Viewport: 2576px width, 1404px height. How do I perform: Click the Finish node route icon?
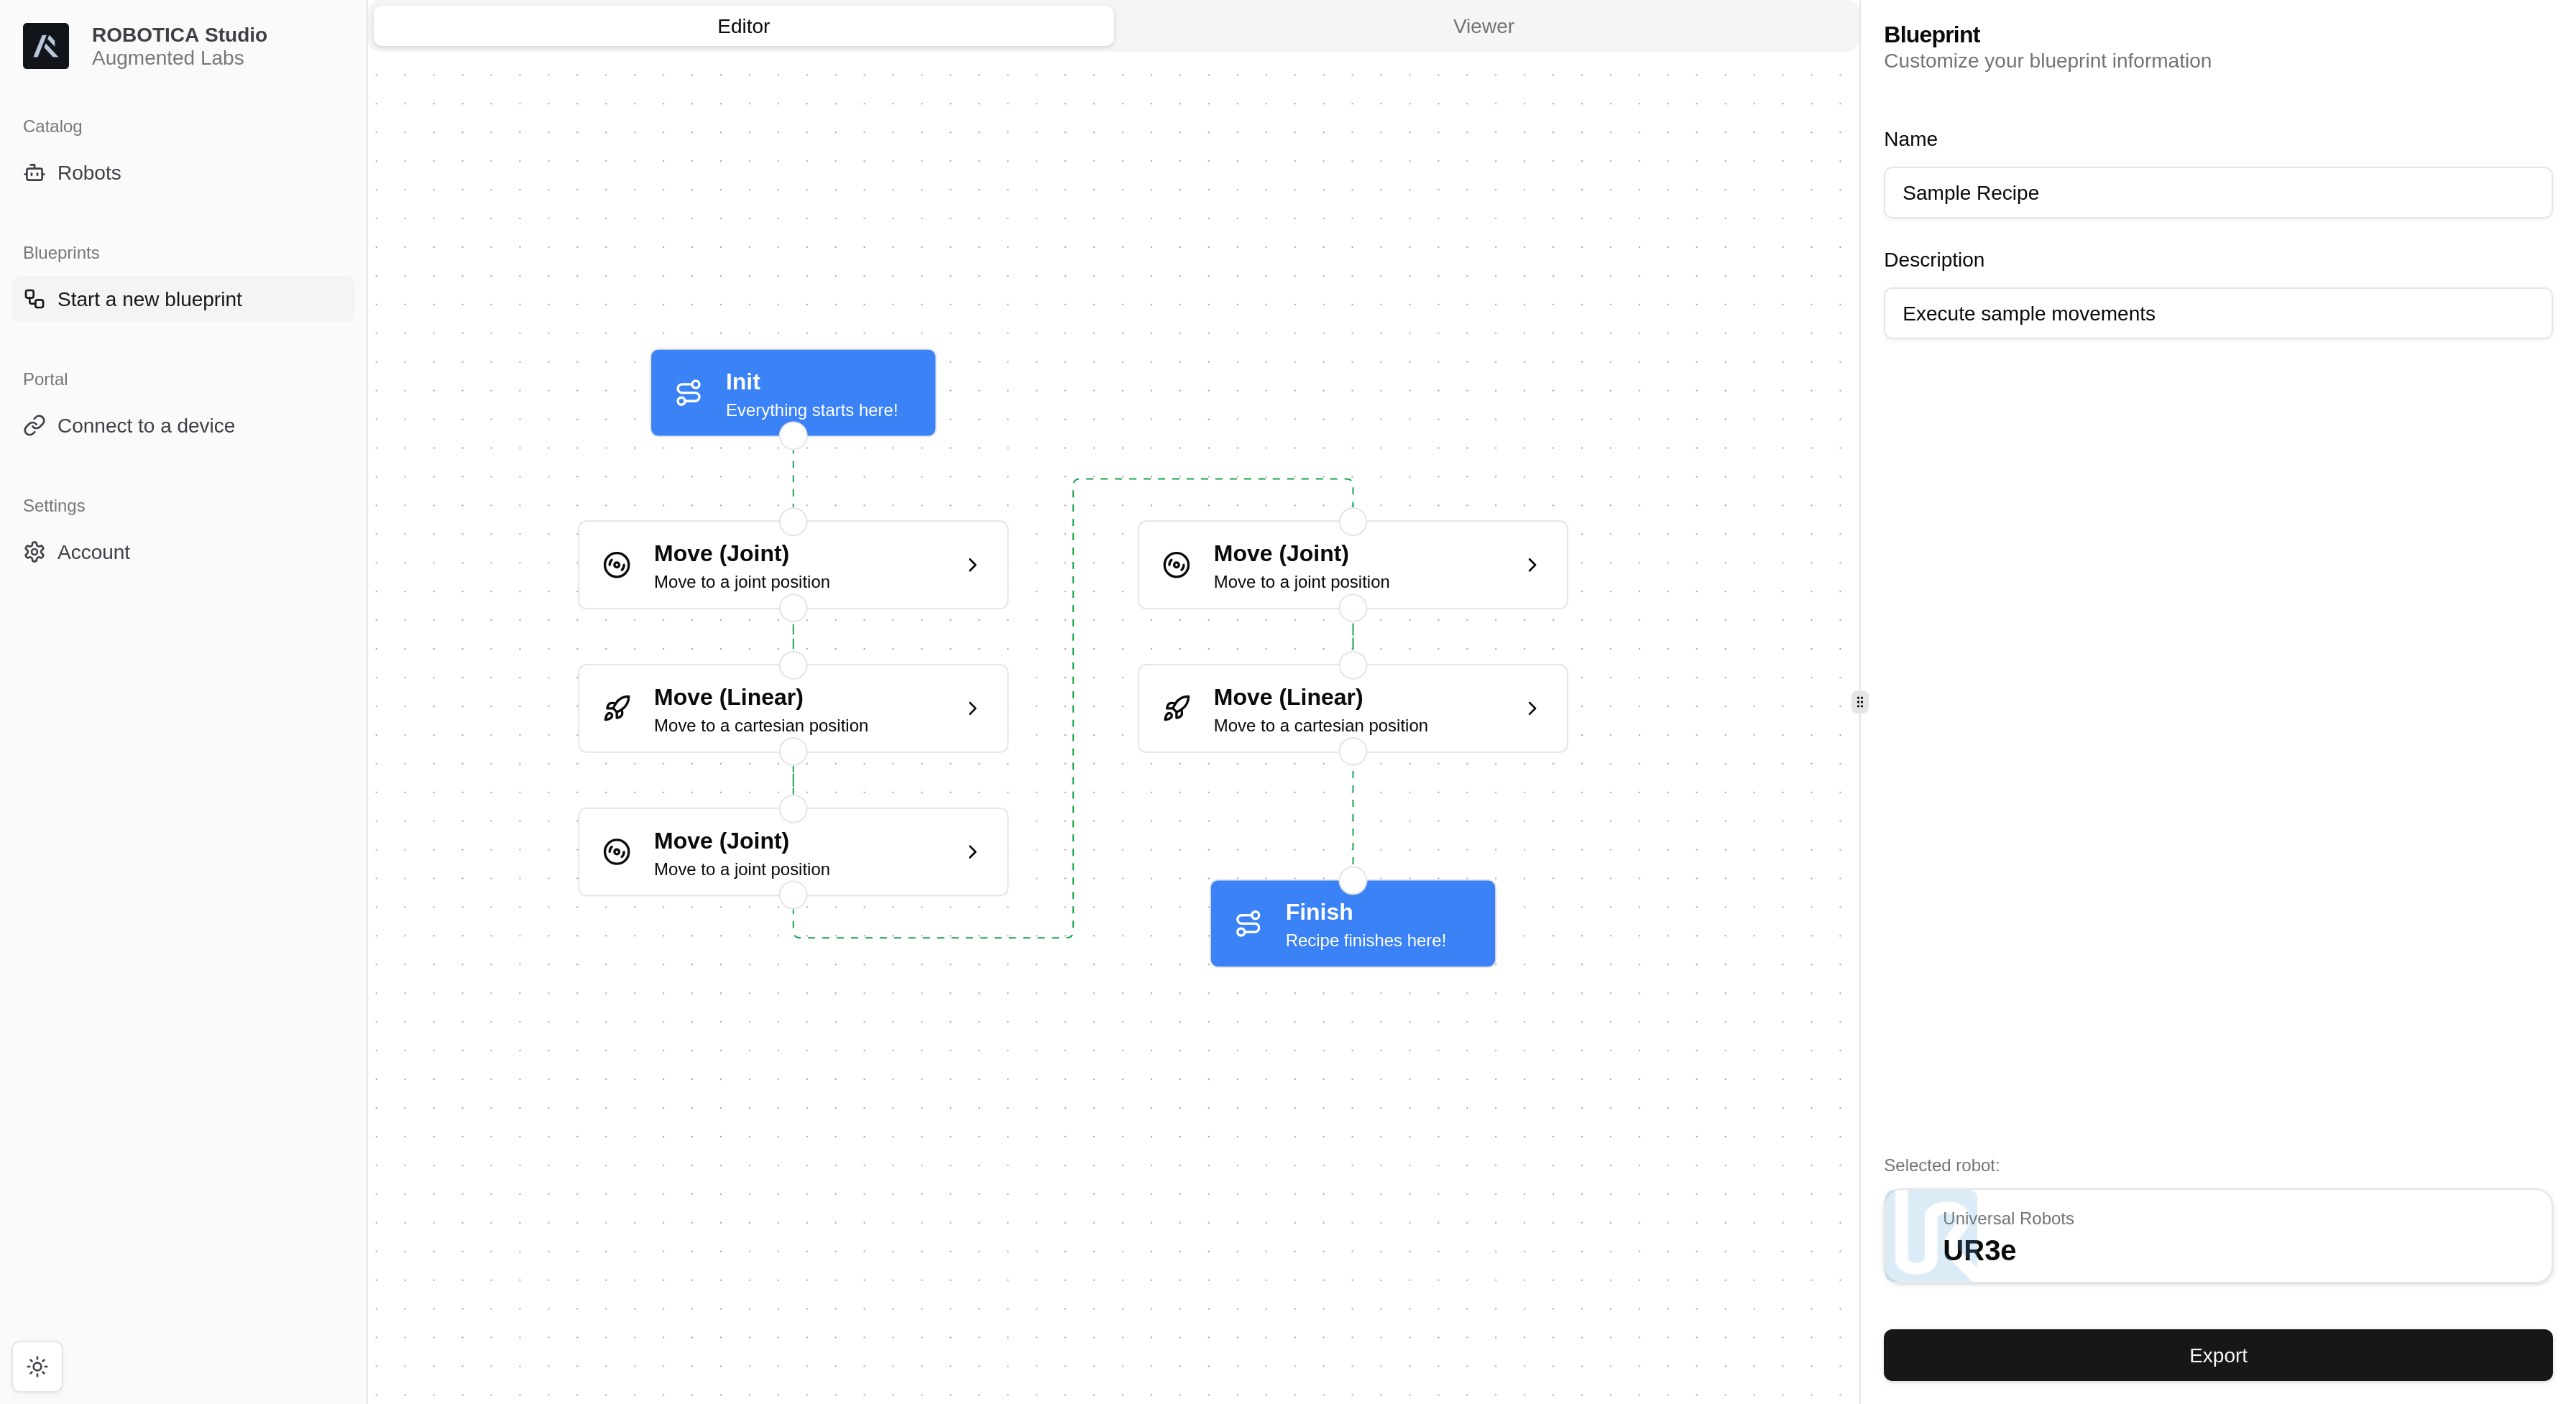click(1248, 923)
